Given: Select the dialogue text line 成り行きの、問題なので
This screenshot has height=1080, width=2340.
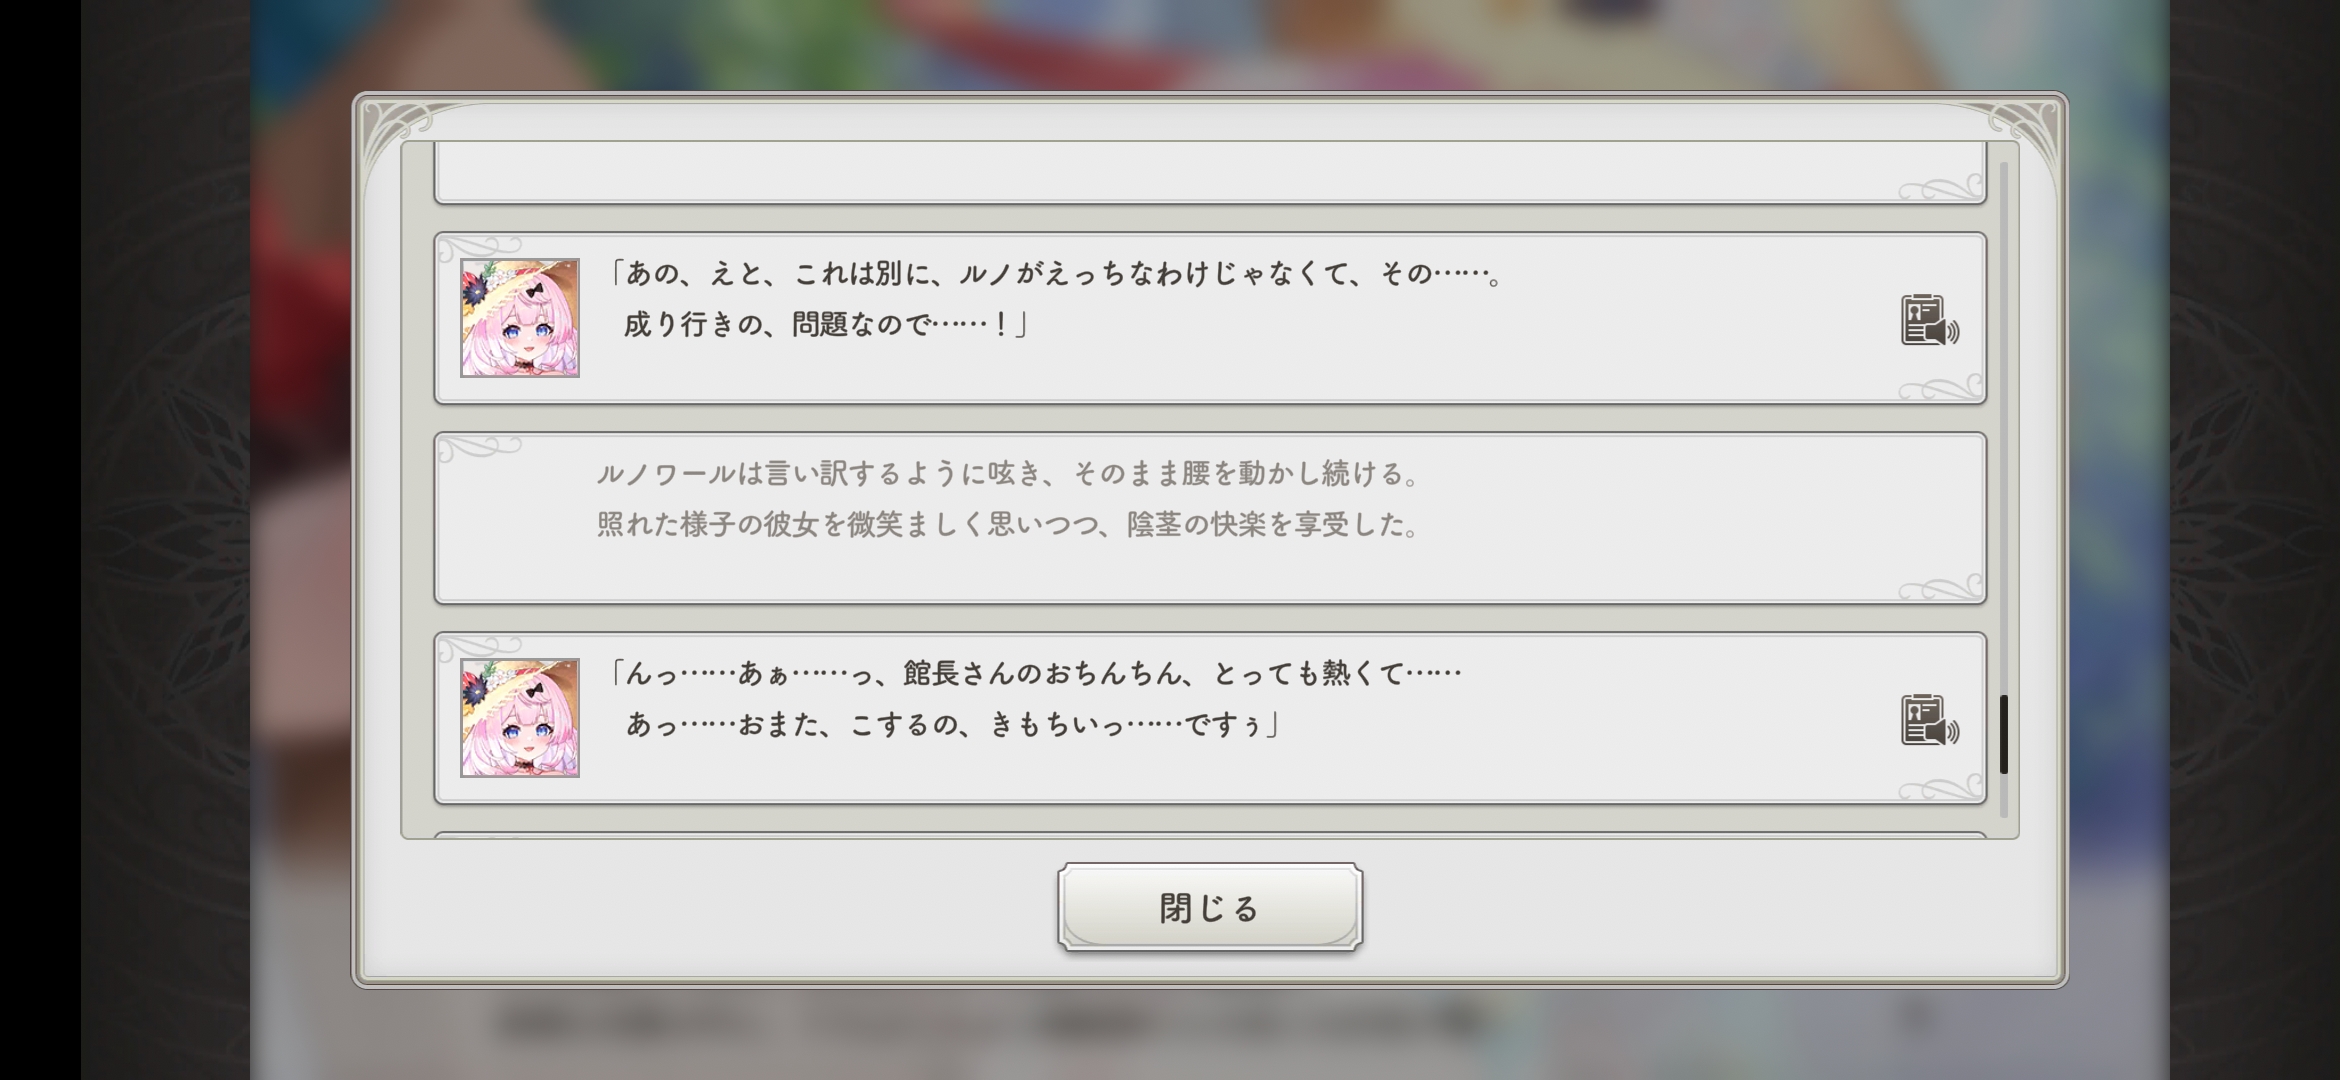Looking at the screenshot, I should (x=826, y=324).
